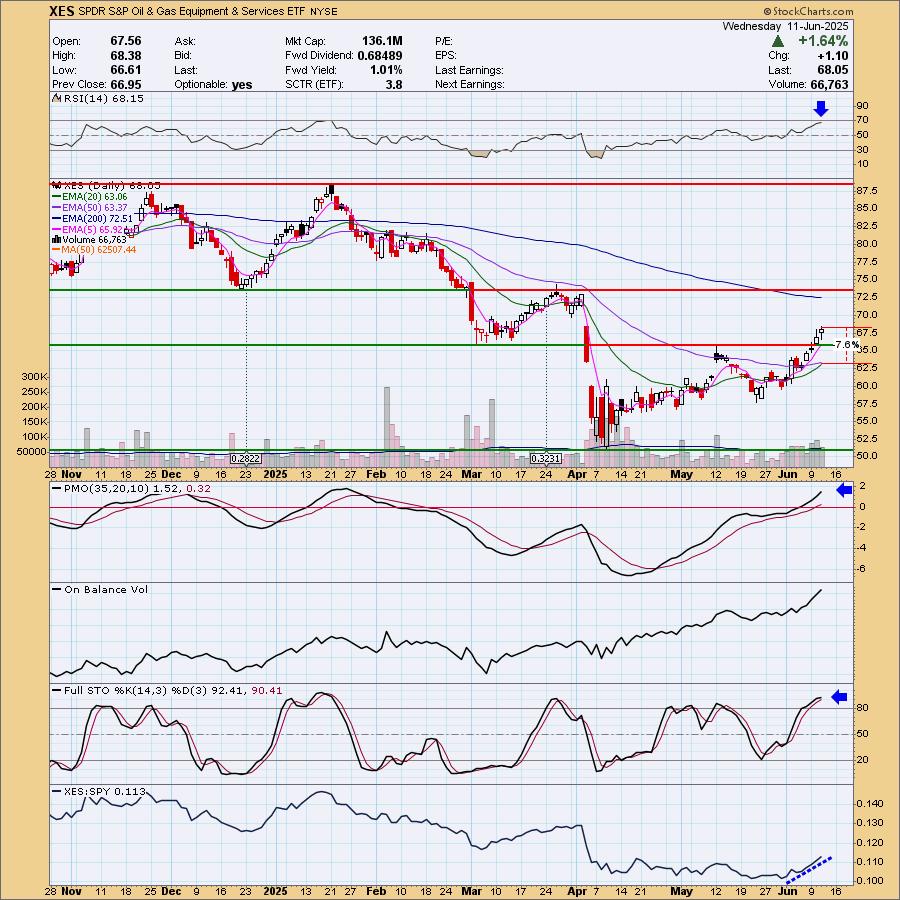Click the Fwd Yield value 1.01%
Image resolution: width=900 pixels, height=900 pixels.
[x=386, y=70]
